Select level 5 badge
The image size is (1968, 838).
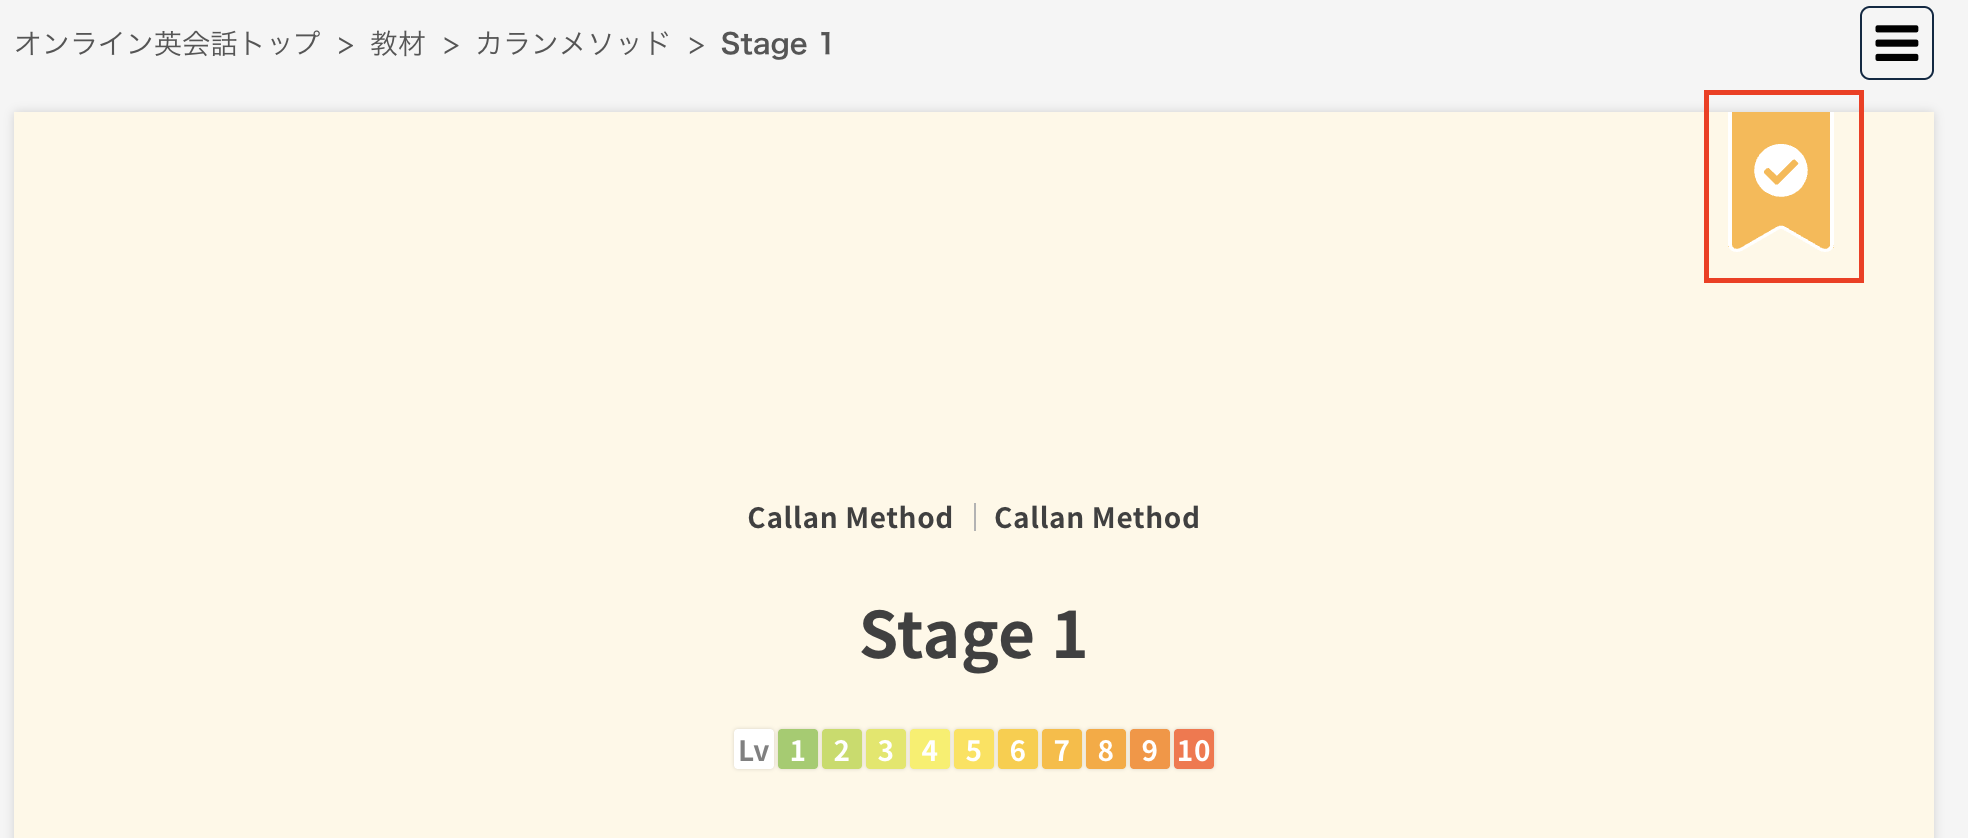point(974,750)
